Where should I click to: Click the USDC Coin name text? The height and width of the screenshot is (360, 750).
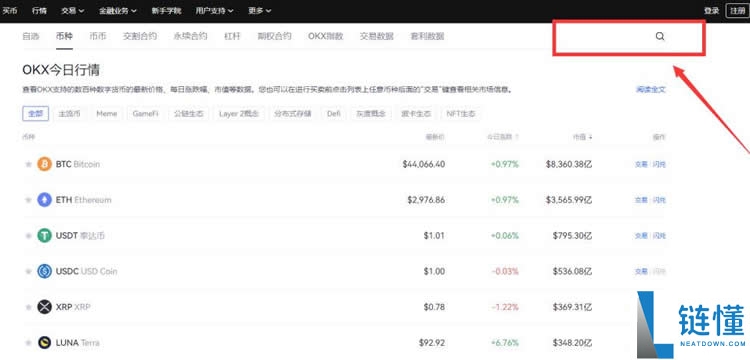tap(99, 272)
